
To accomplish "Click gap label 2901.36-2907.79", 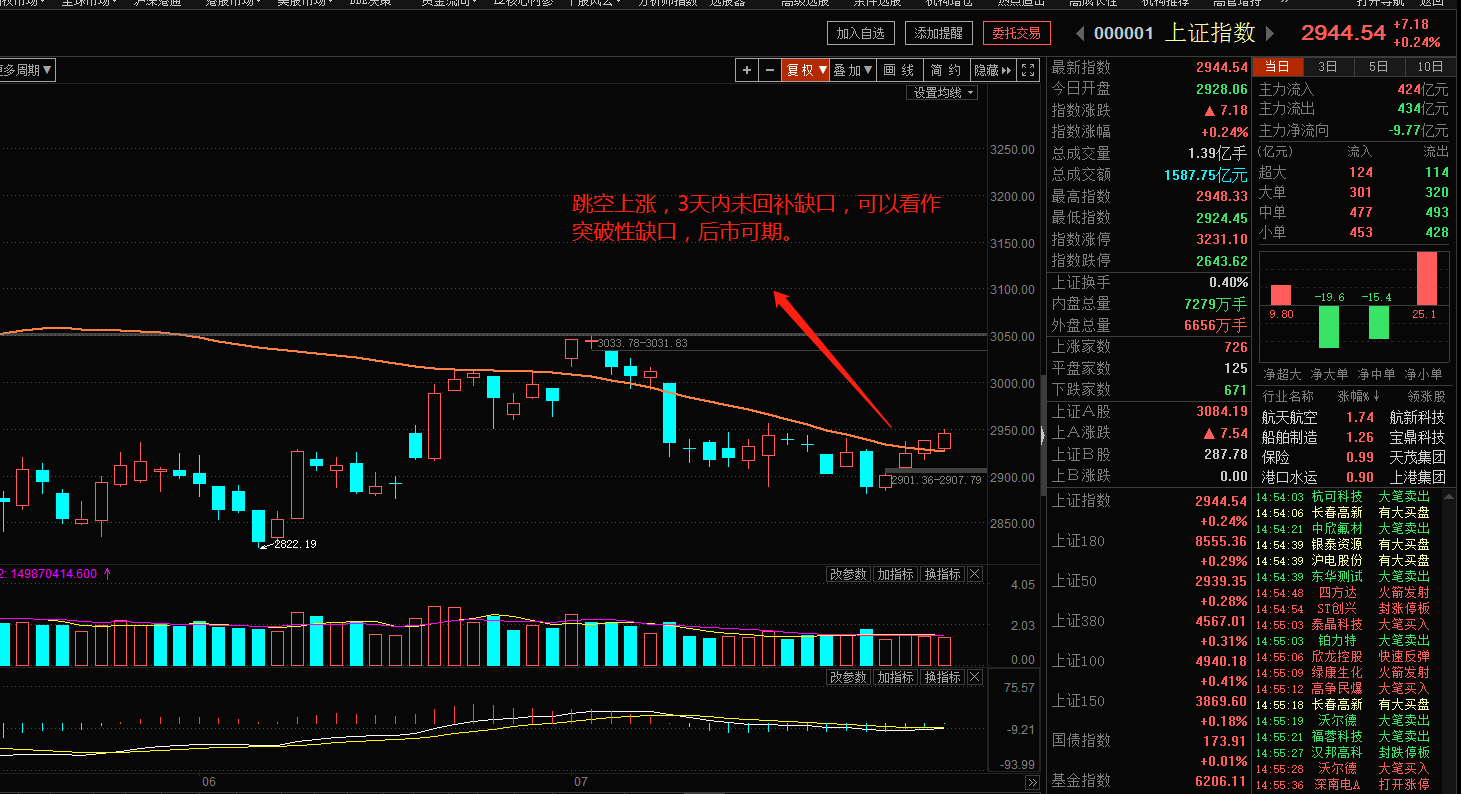I will point(937,481).
